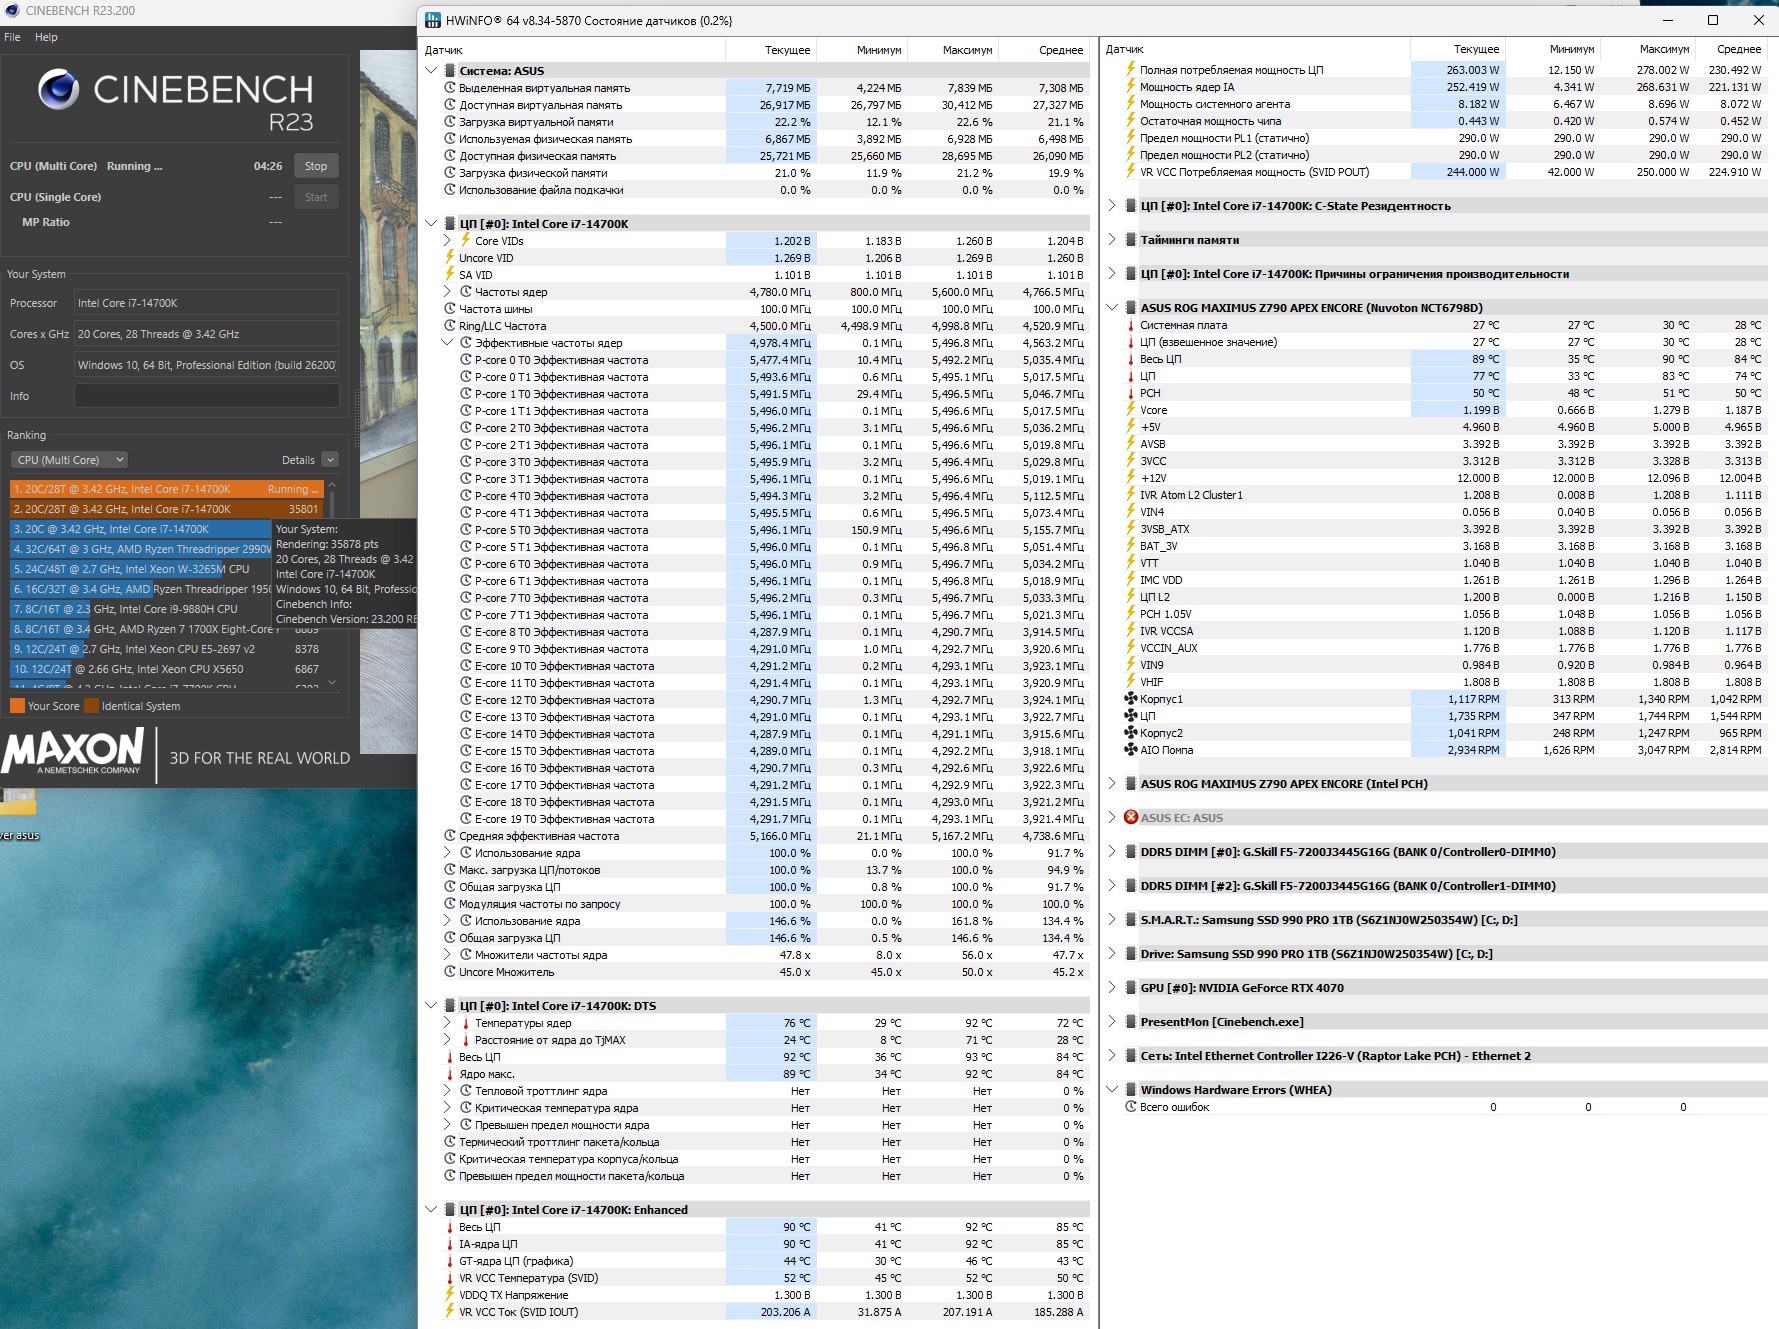Expand the Core VIDs subtree
The width and height of the screenshot is (1779, 1329).
[x=447, y=241]
